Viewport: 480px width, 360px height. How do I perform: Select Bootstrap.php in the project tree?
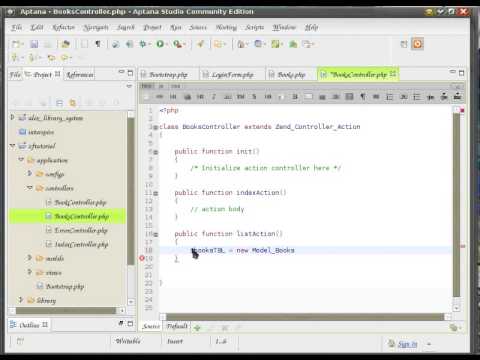click(65, 286)
